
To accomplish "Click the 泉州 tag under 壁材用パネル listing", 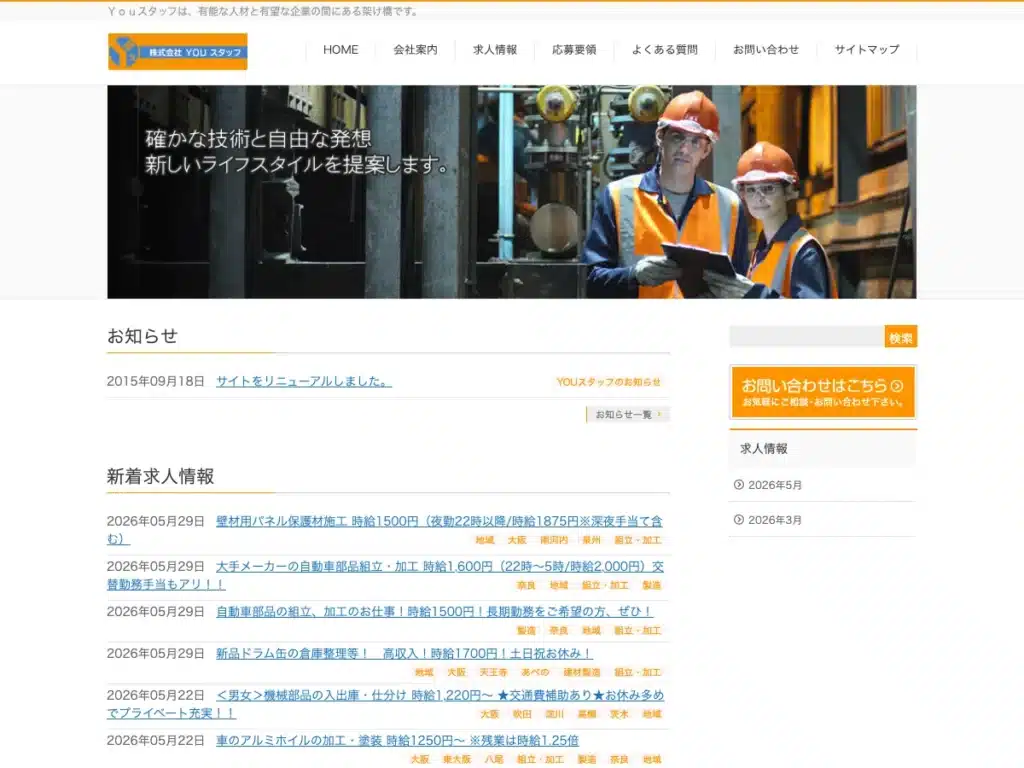I will coord(591,540).
